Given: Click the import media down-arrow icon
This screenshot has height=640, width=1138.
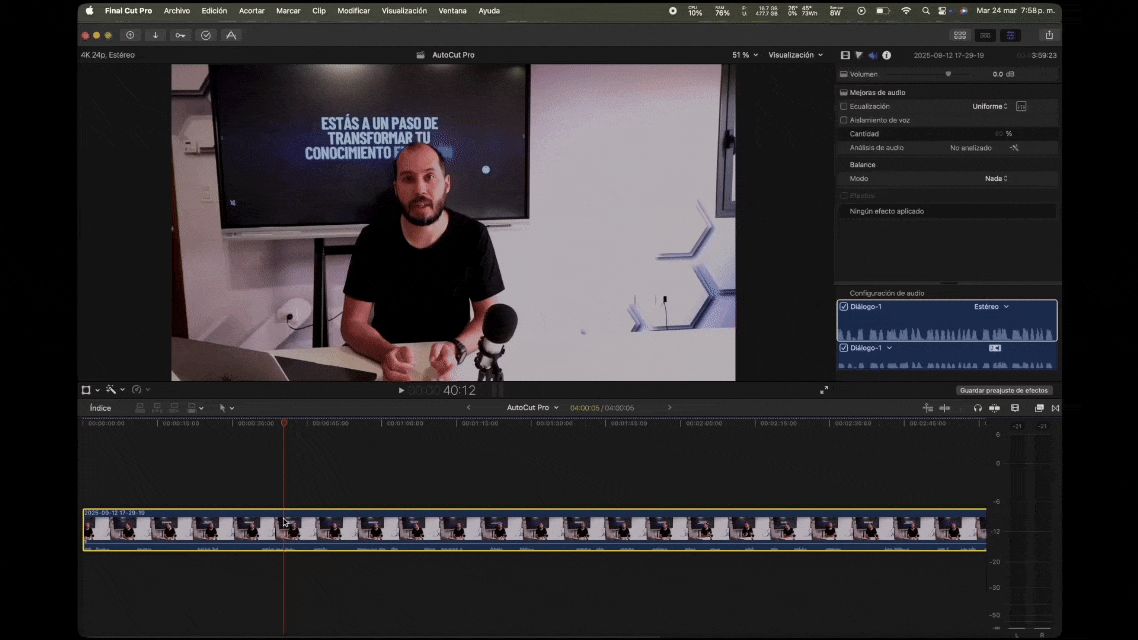Looking at the screenshot, I should (x=153, y=35).
